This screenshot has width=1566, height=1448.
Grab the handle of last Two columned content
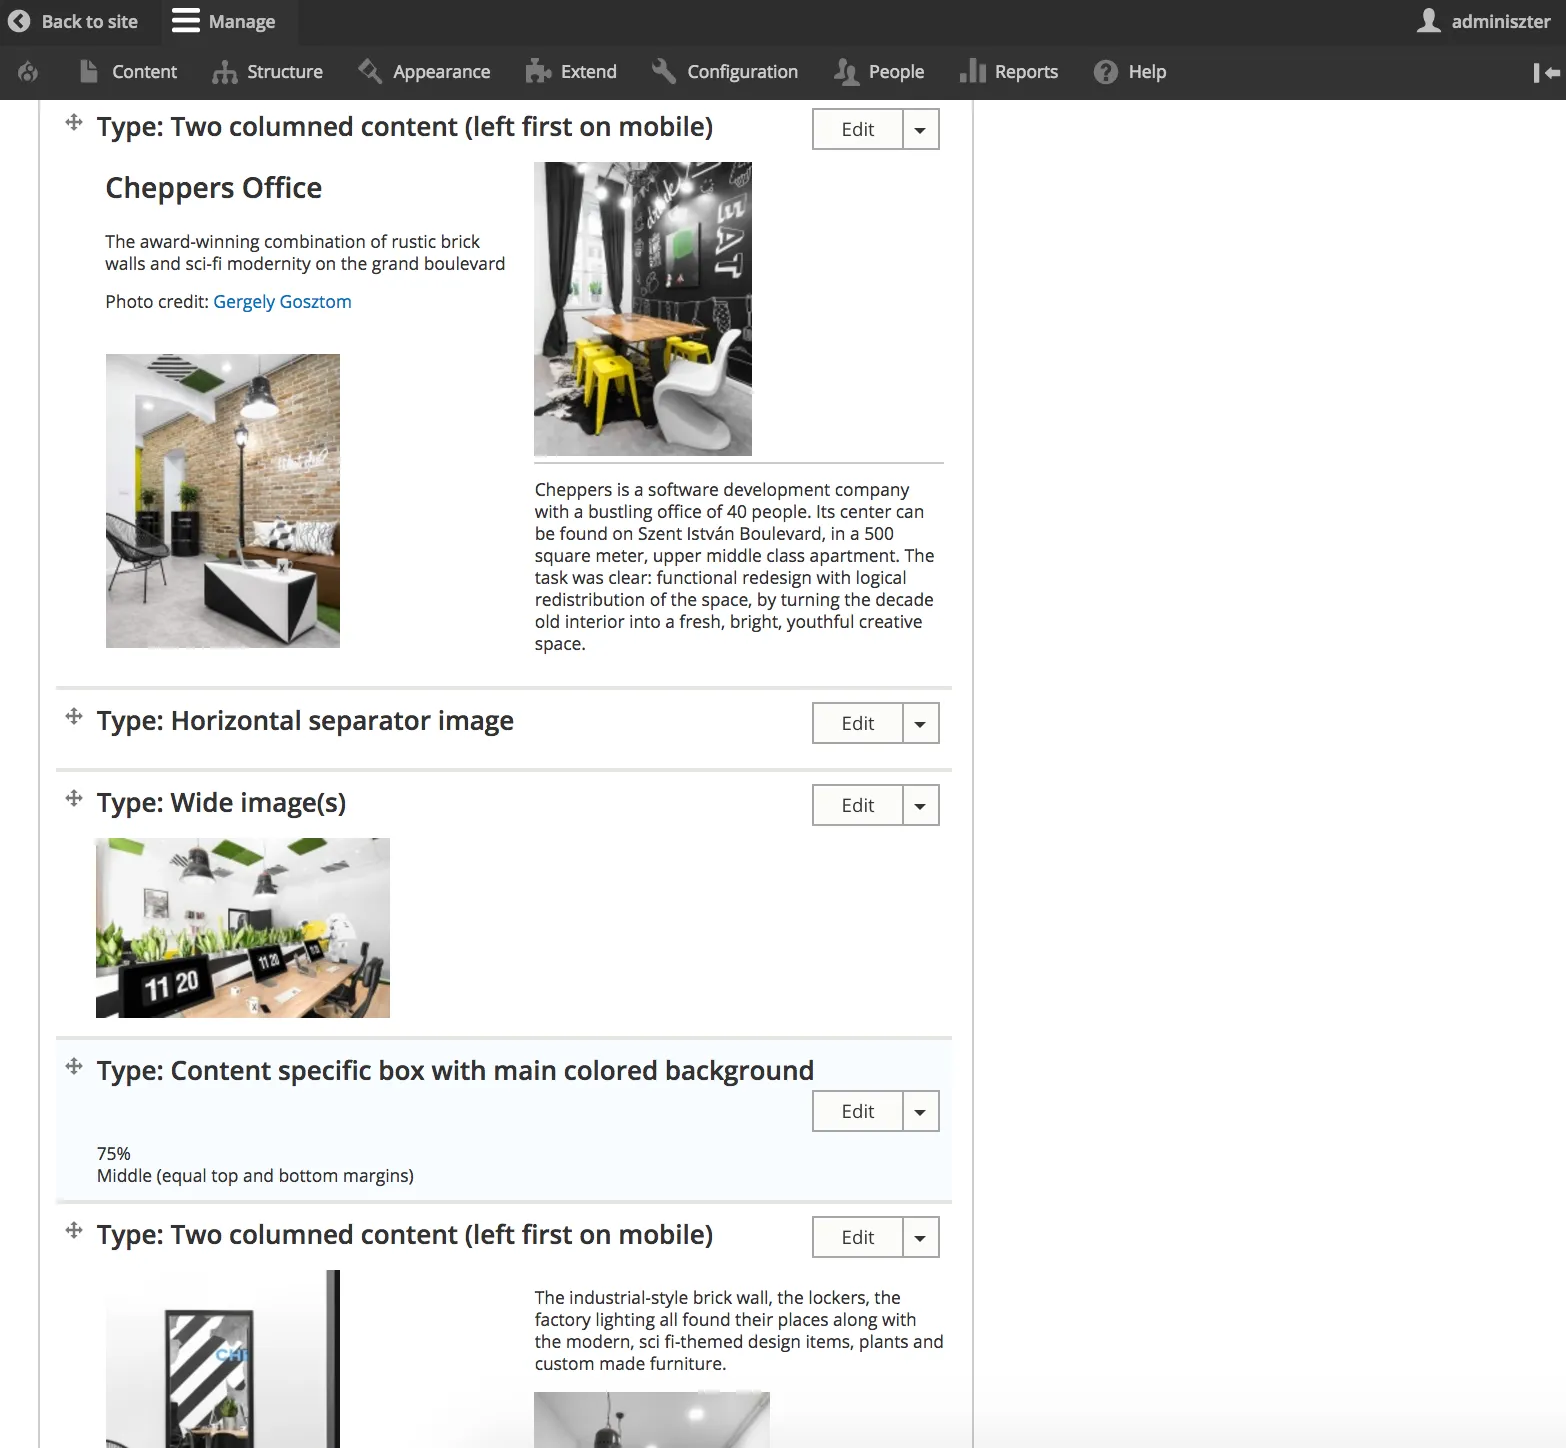click(x=74, y=1231)
